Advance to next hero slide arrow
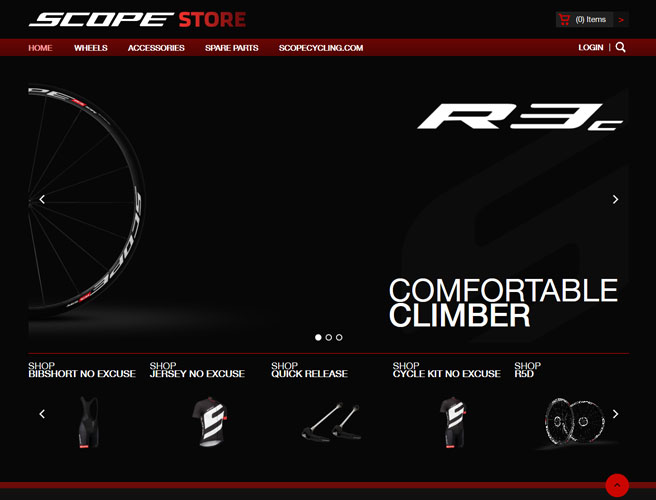 coord(615,200)
